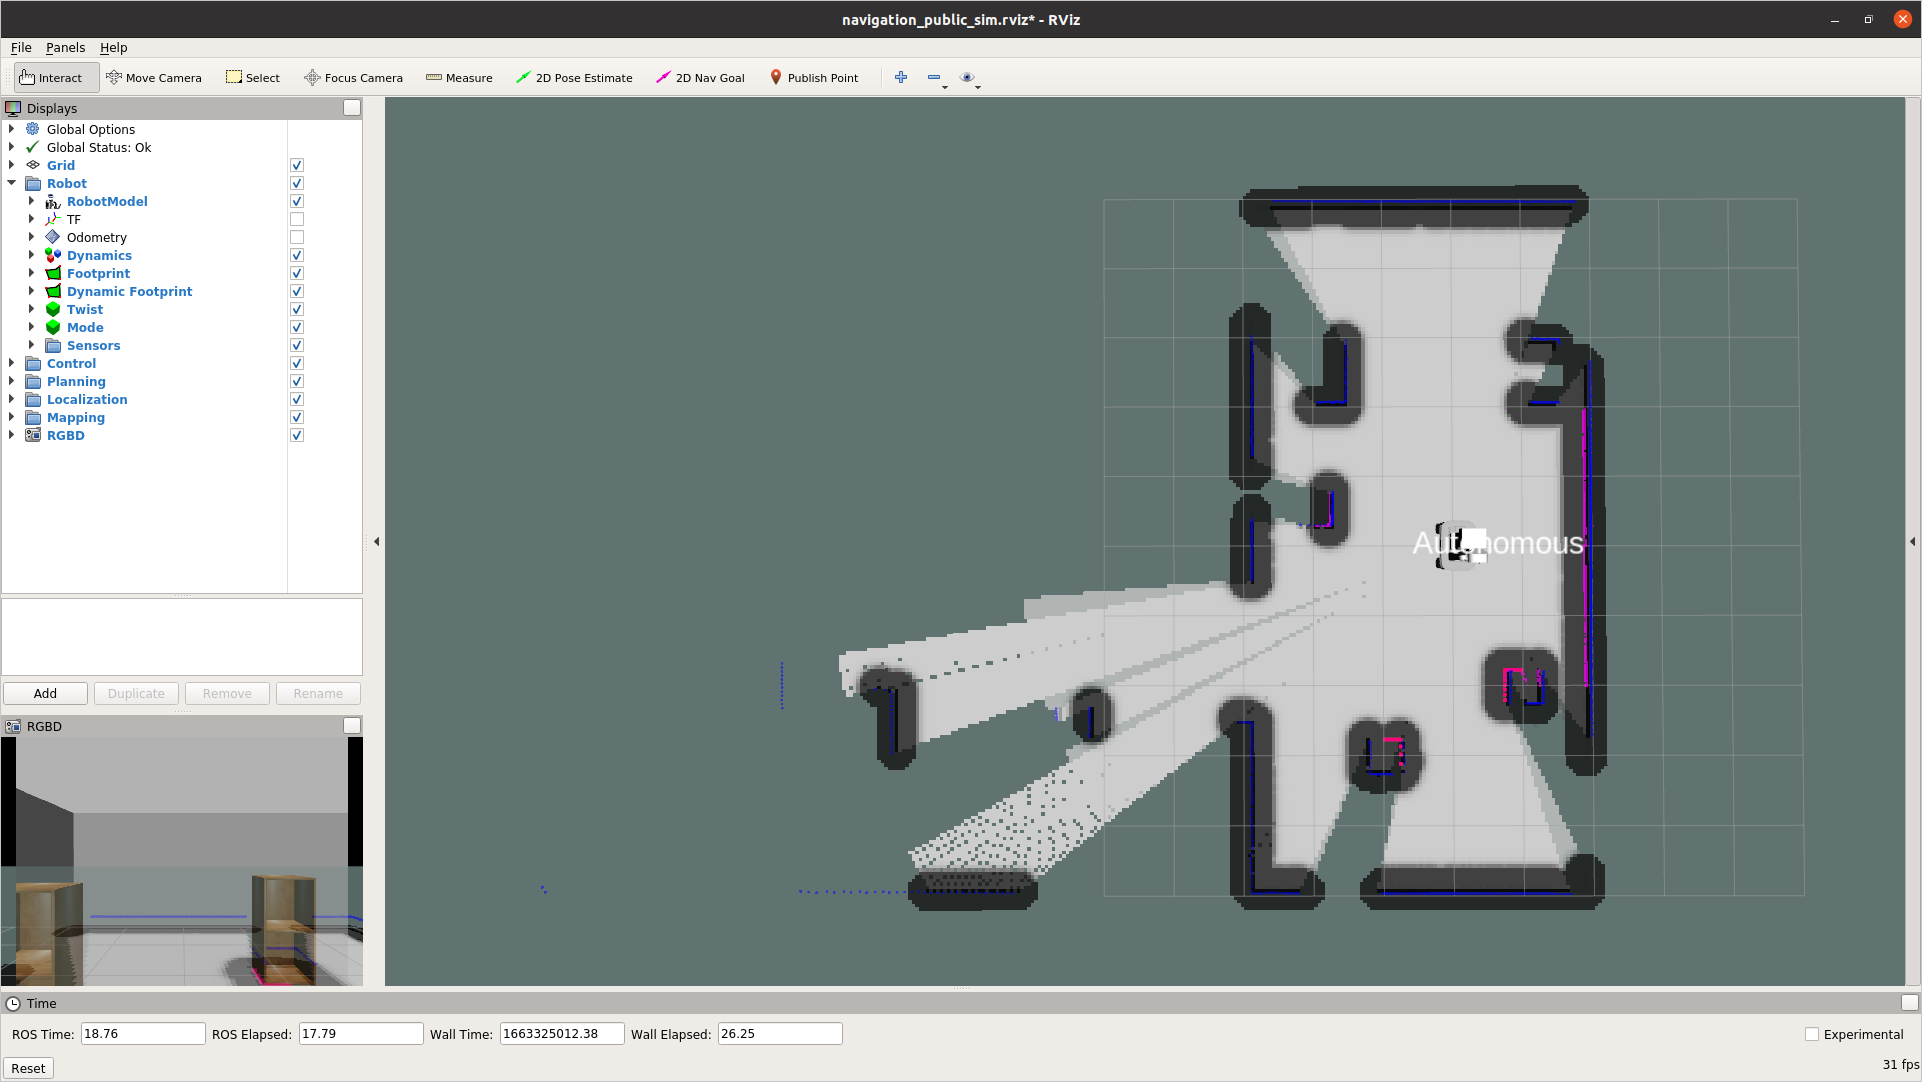
Task: Click the Mode green marker icon
Action: [53, 327]
